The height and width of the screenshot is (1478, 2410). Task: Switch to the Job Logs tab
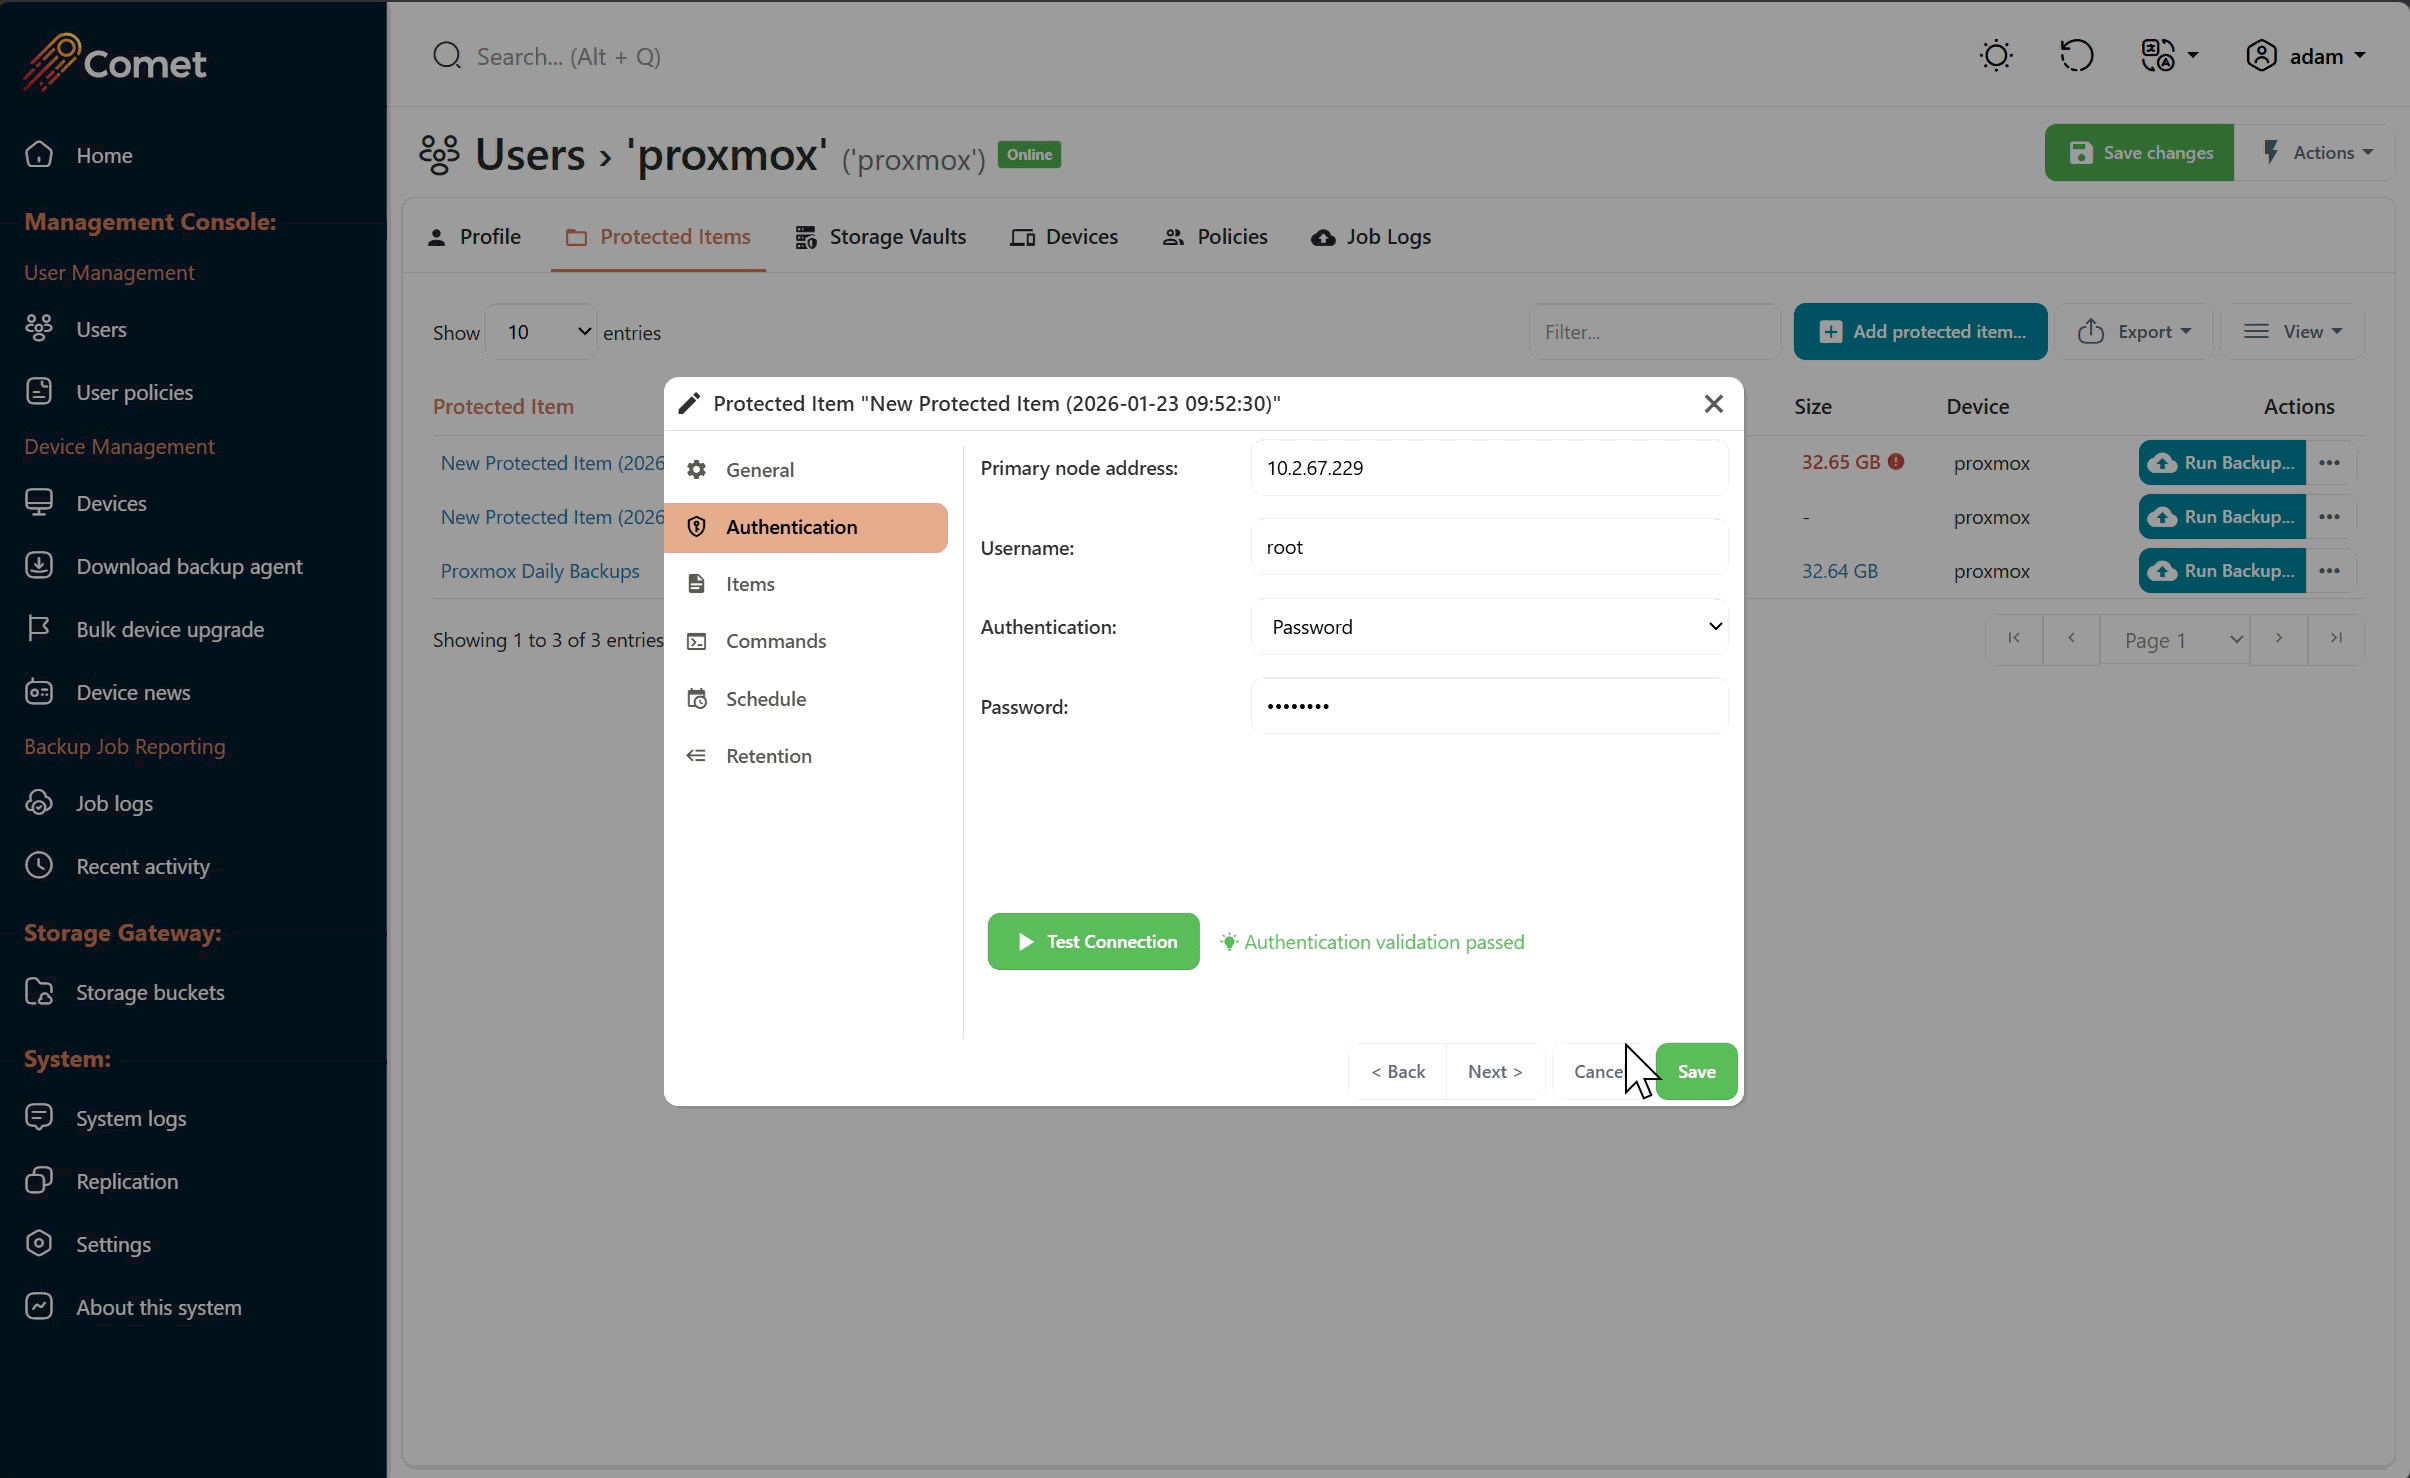1389,236
